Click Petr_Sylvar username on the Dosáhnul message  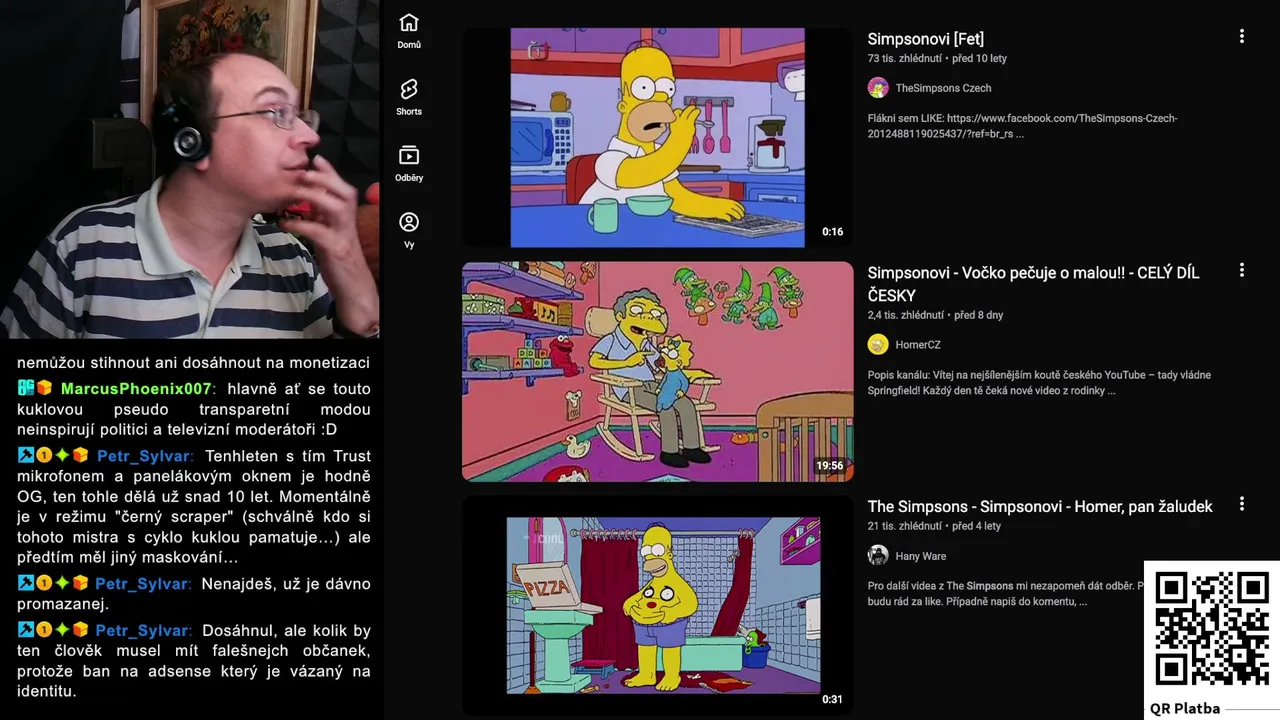tap(142, 631)
